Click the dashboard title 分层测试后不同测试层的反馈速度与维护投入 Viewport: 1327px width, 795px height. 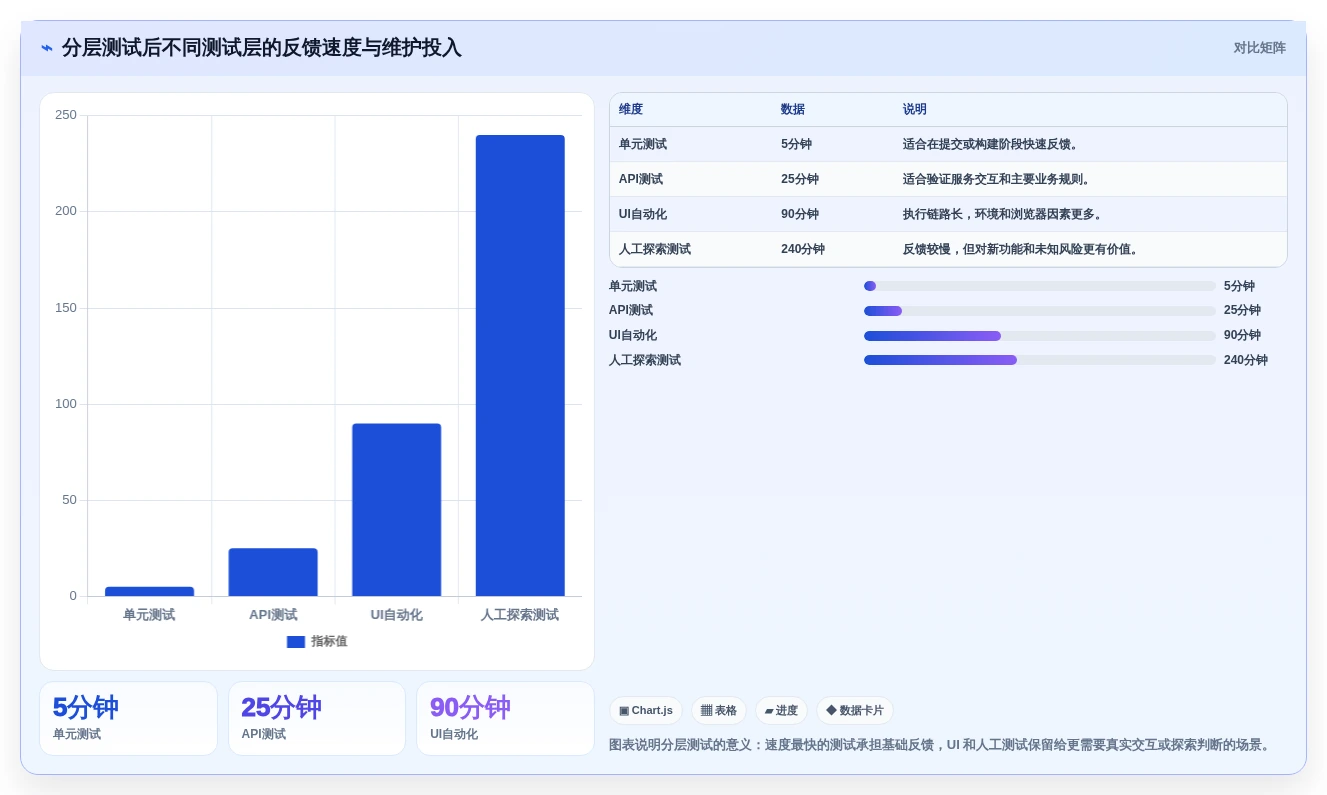point(262,48)
